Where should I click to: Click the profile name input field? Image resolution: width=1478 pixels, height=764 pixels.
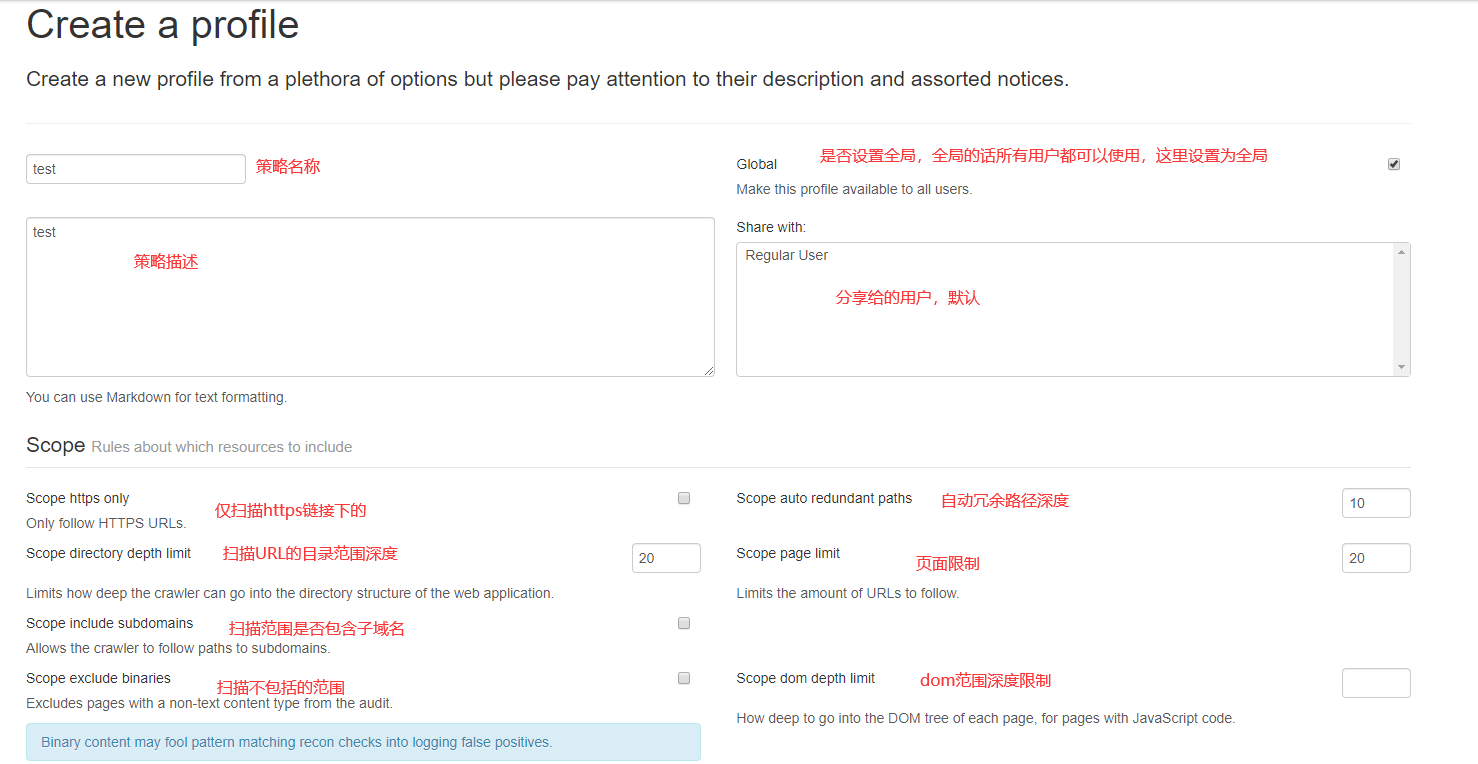point(135,169)
